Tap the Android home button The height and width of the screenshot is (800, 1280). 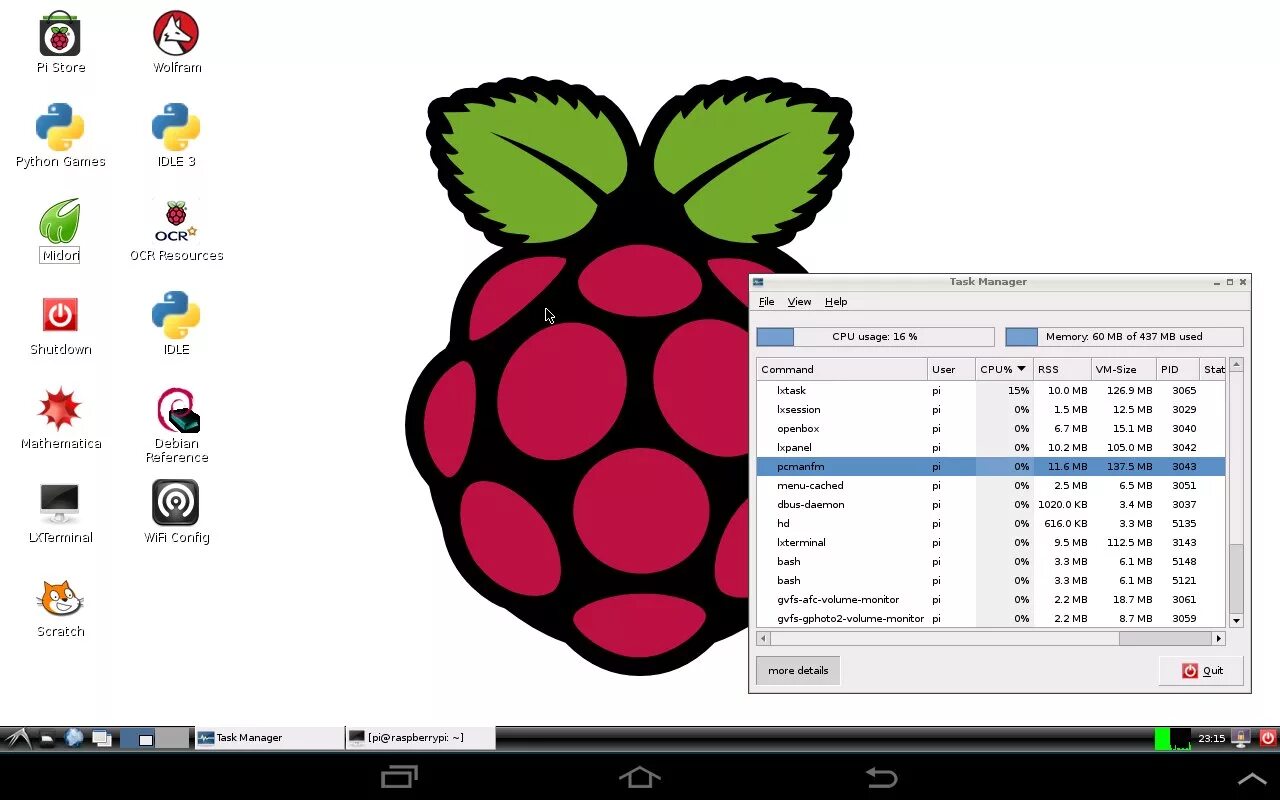tap(640, 777)
